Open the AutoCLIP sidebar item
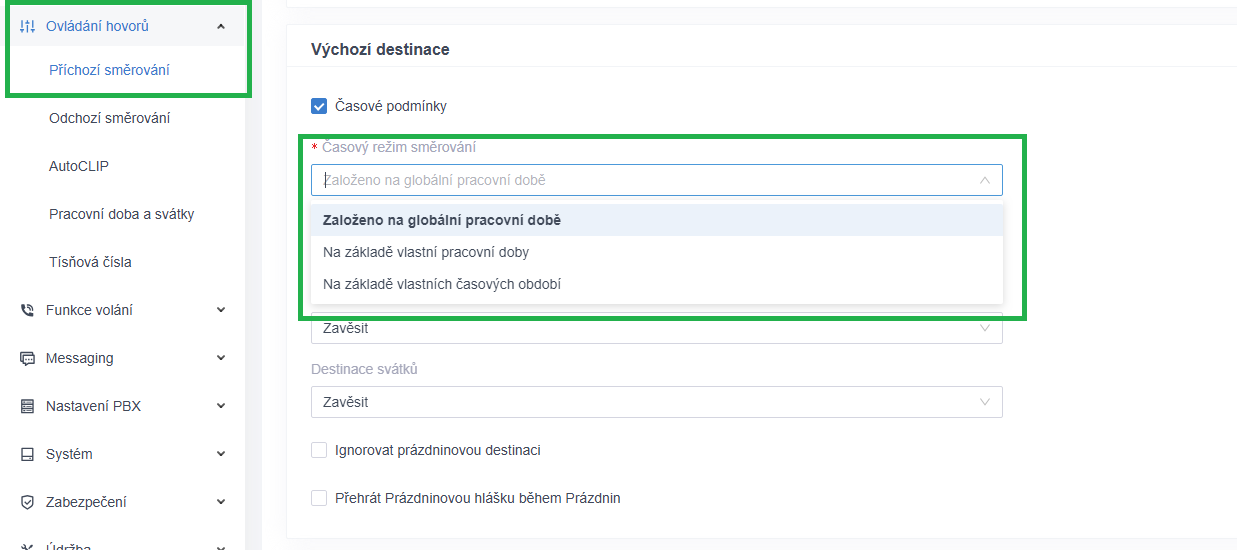Image resolution: width=1237 pixels, height=550 pixels. point(79,166)
